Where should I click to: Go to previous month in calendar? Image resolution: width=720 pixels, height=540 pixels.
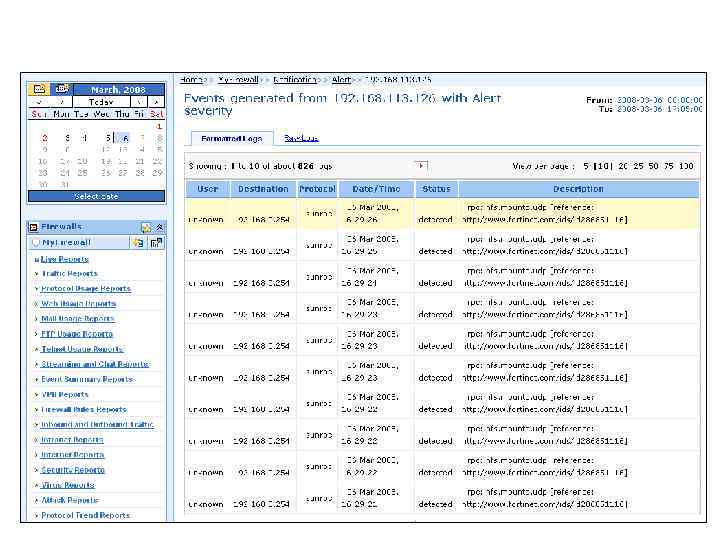click(x=62, y=101)
